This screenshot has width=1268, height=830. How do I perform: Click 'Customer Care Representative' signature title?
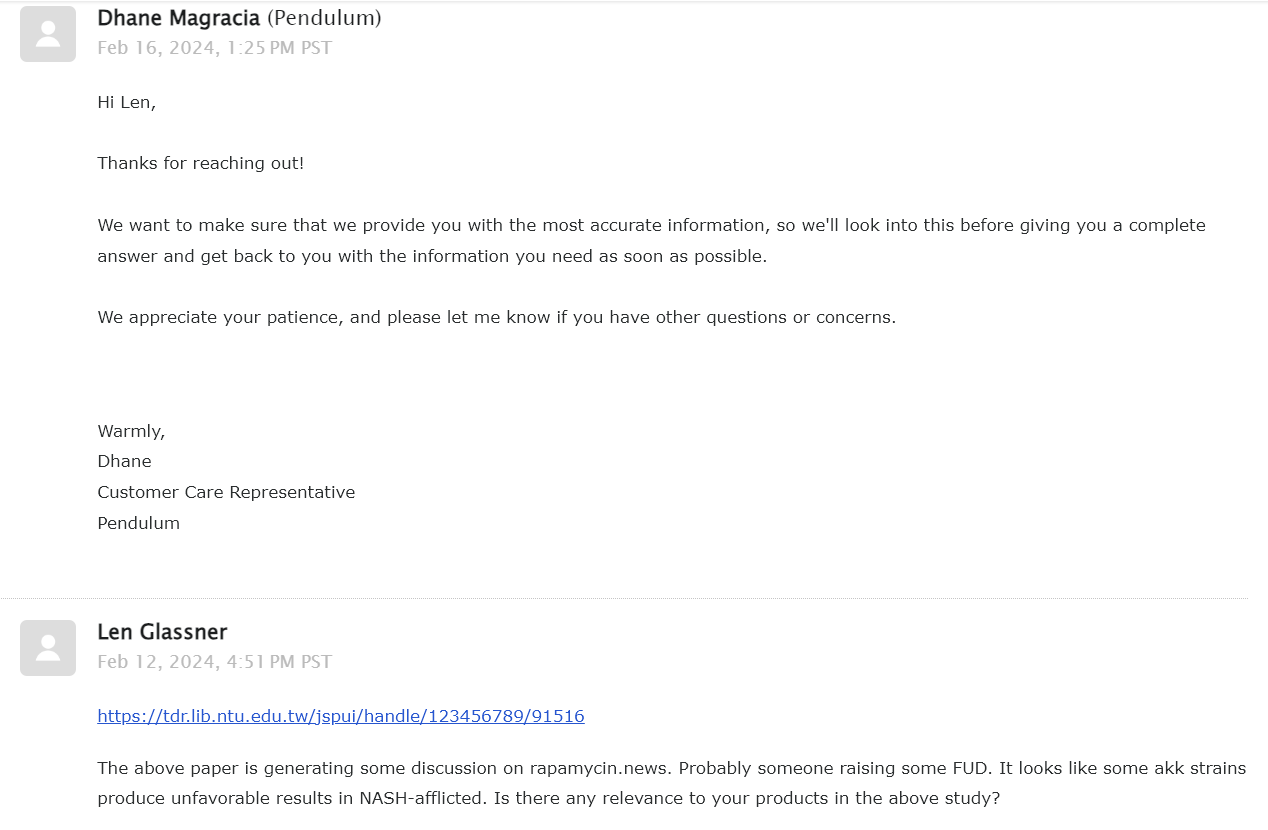click(x=226, y=492)
